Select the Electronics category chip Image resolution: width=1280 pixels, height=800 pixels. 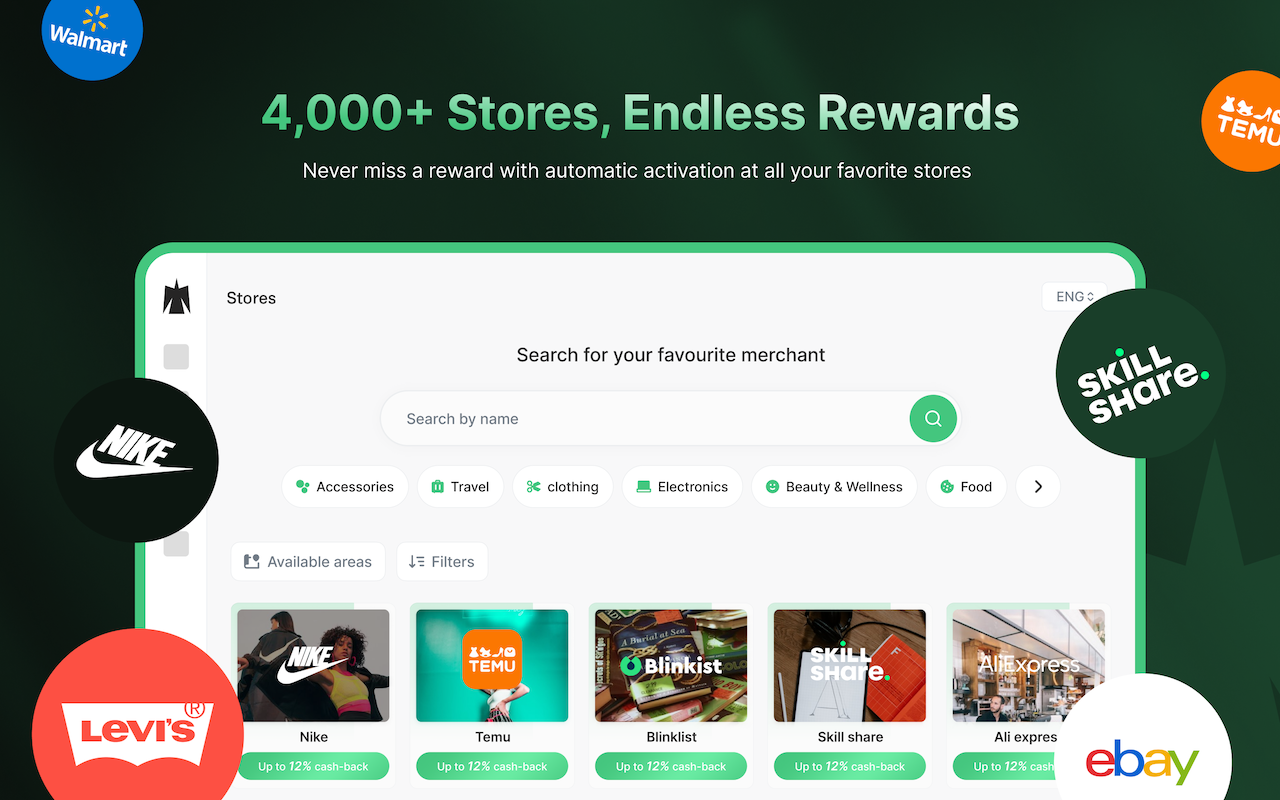coord(682,487)
